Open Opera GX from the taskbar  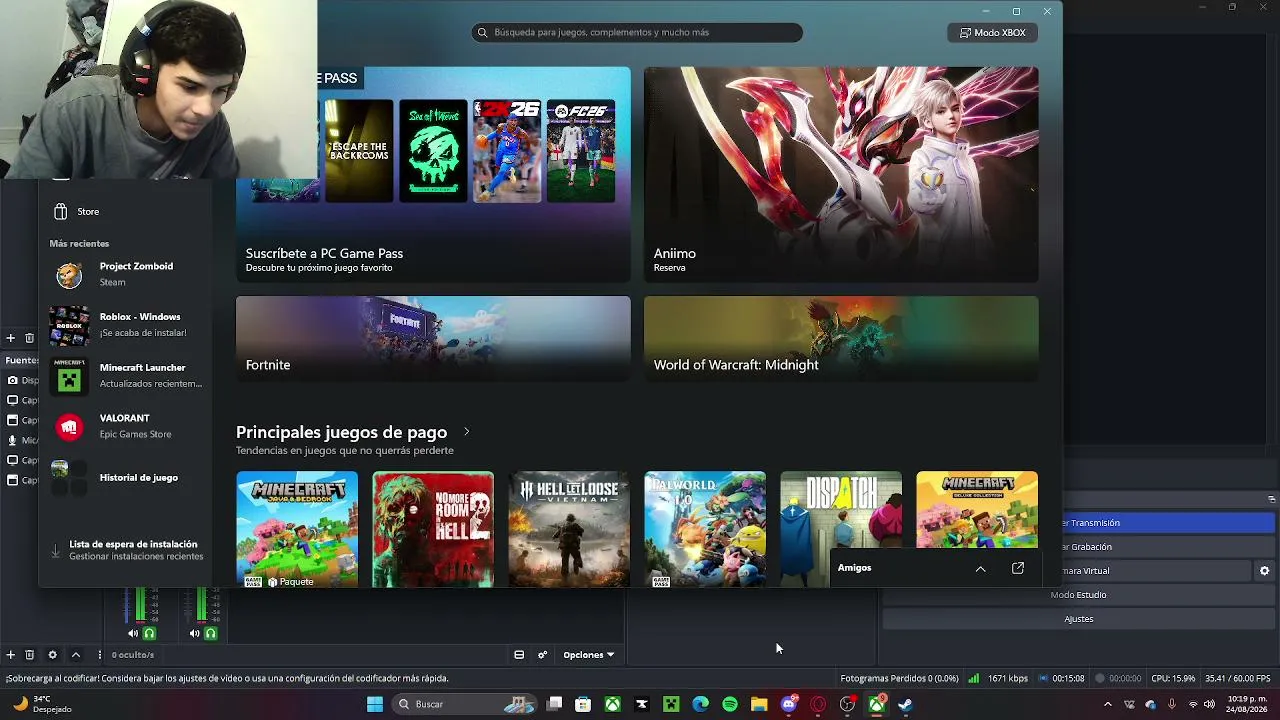818,704
